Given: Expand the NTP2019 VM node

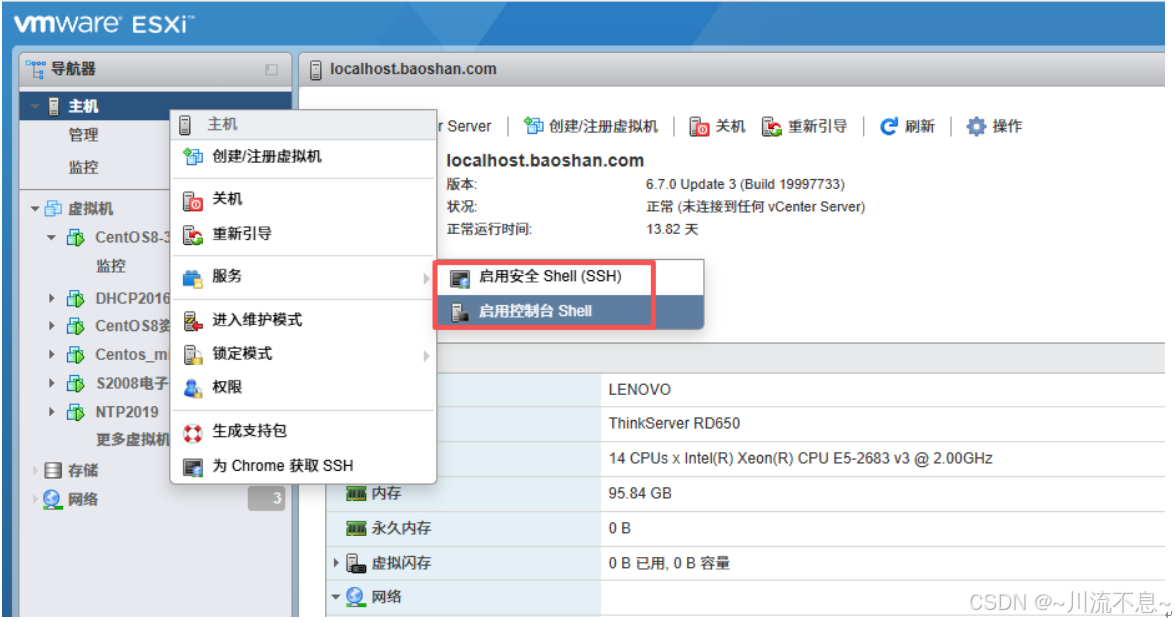Looking at the screenshot, I should point(51,411).
